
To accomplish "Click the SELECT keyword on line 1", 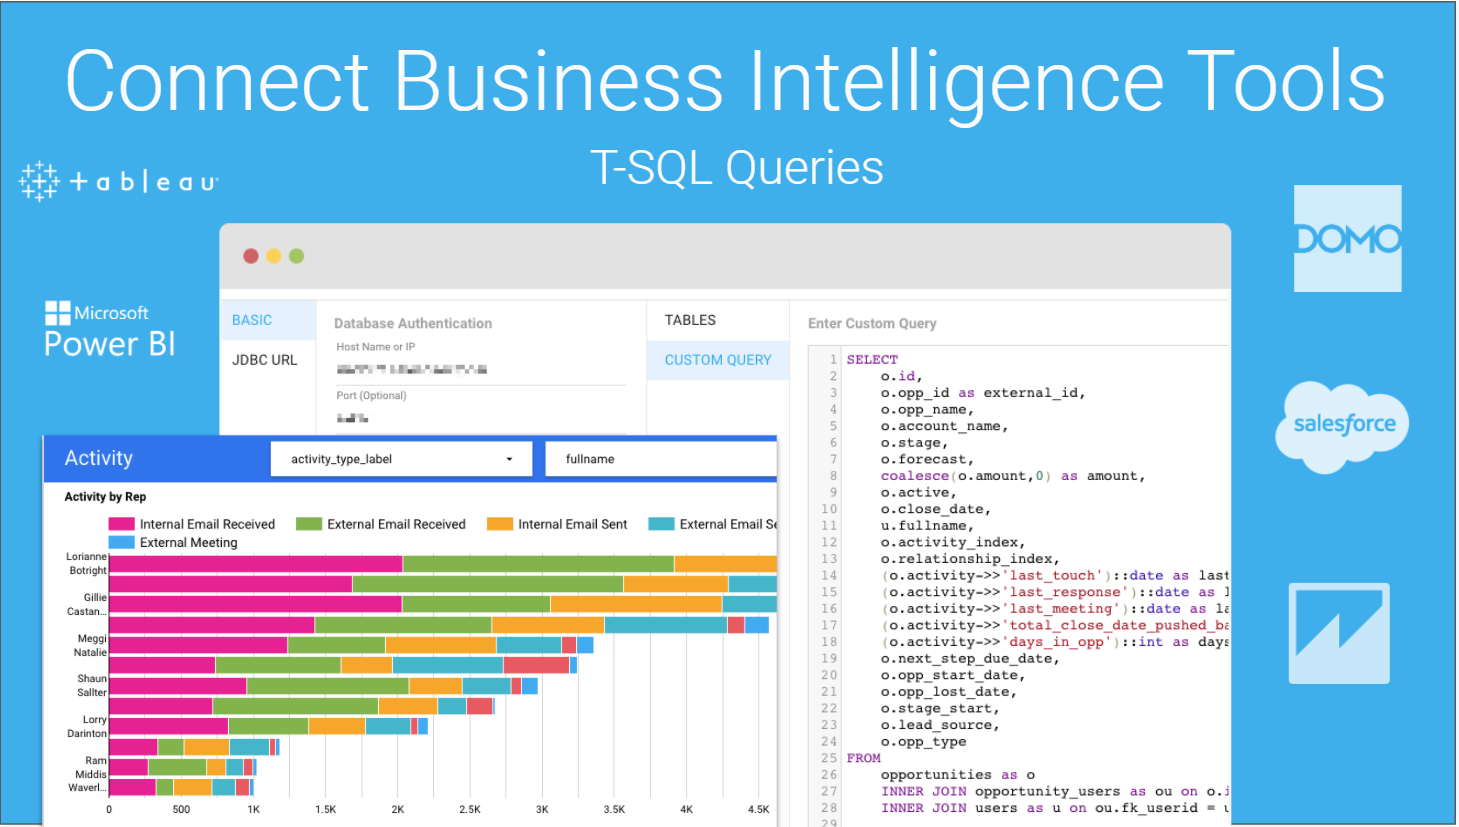I will click(x=872, y=359).
